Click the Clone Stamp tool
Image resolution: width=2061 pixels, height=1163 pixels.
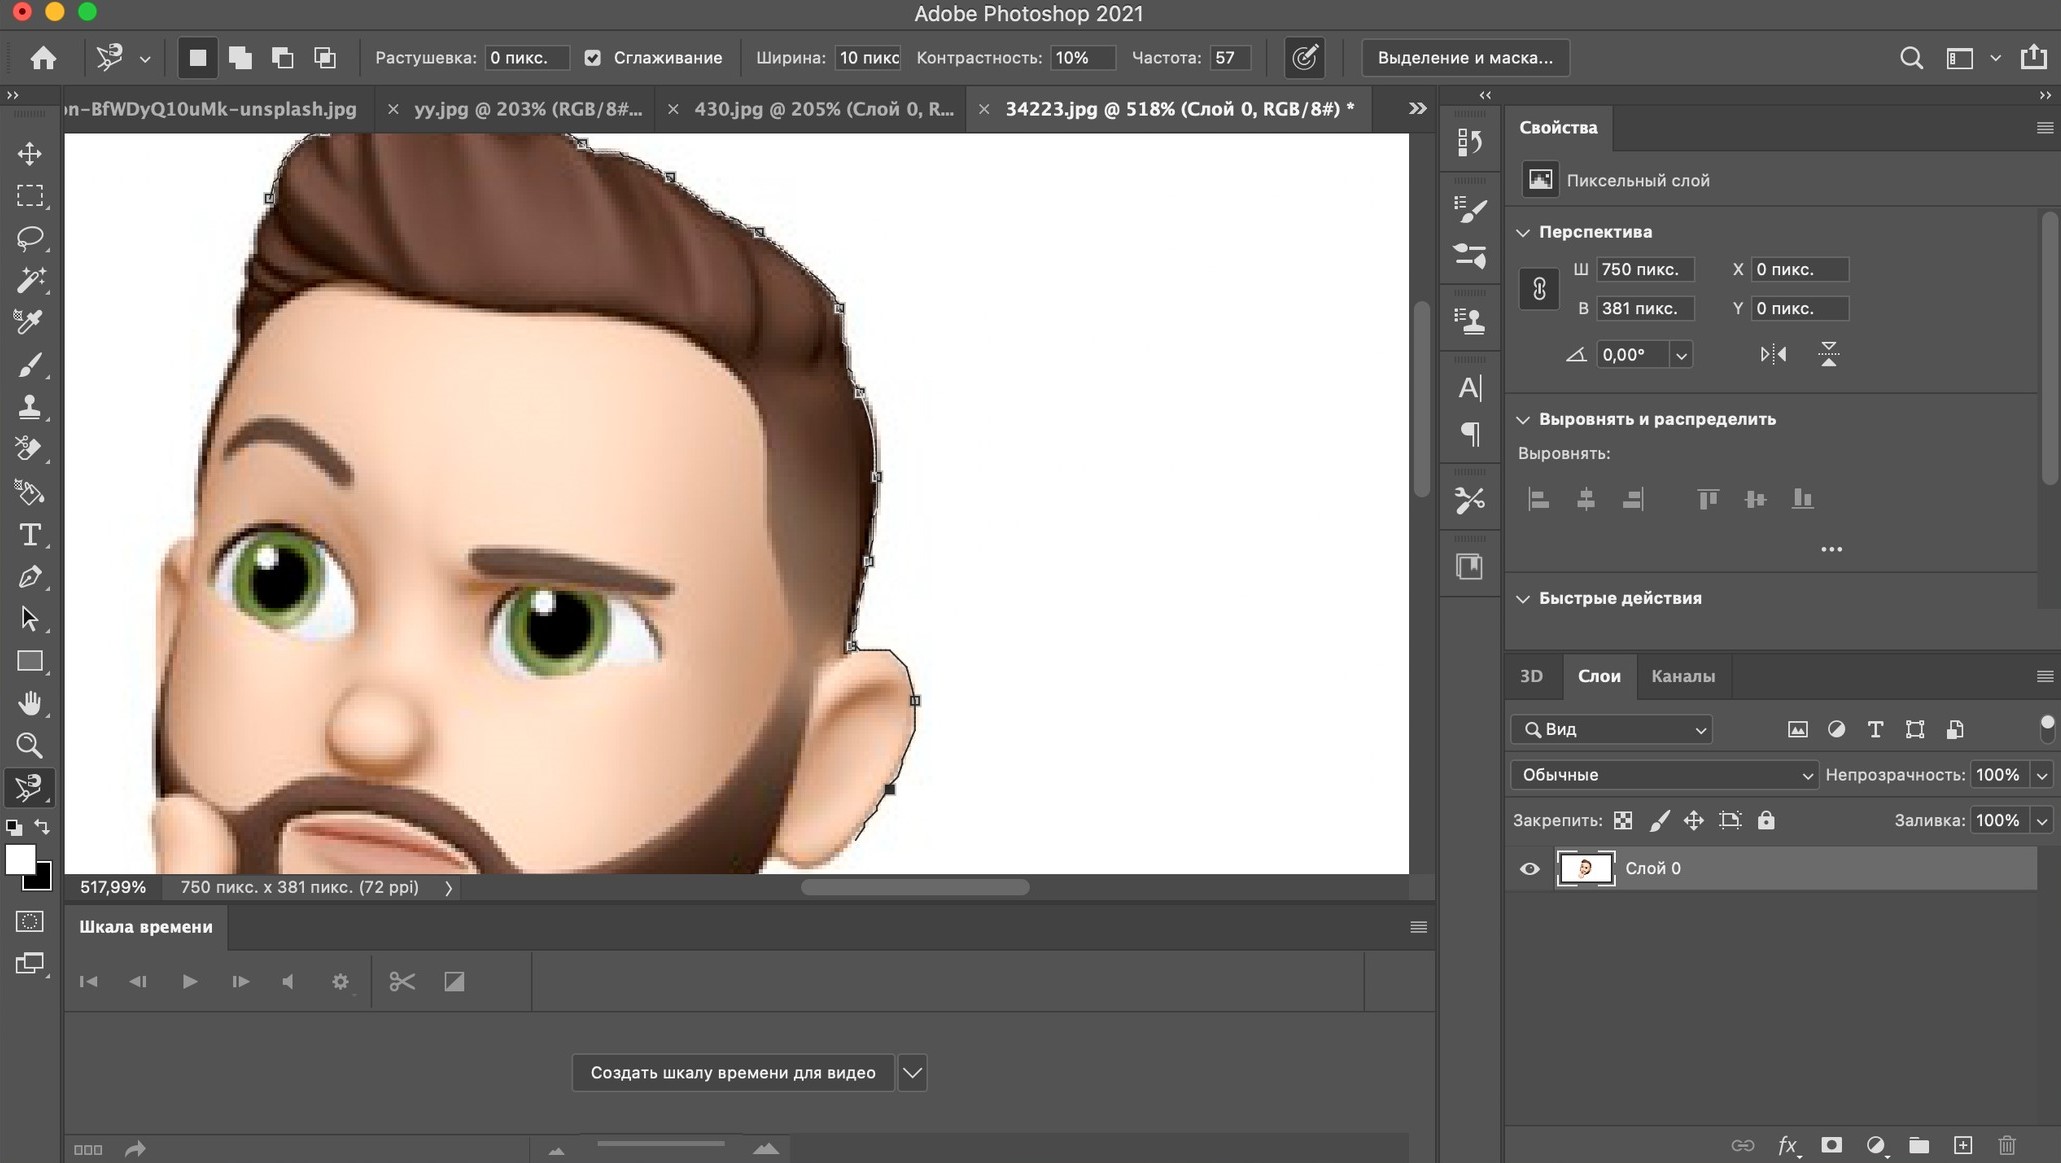[30, 407]
